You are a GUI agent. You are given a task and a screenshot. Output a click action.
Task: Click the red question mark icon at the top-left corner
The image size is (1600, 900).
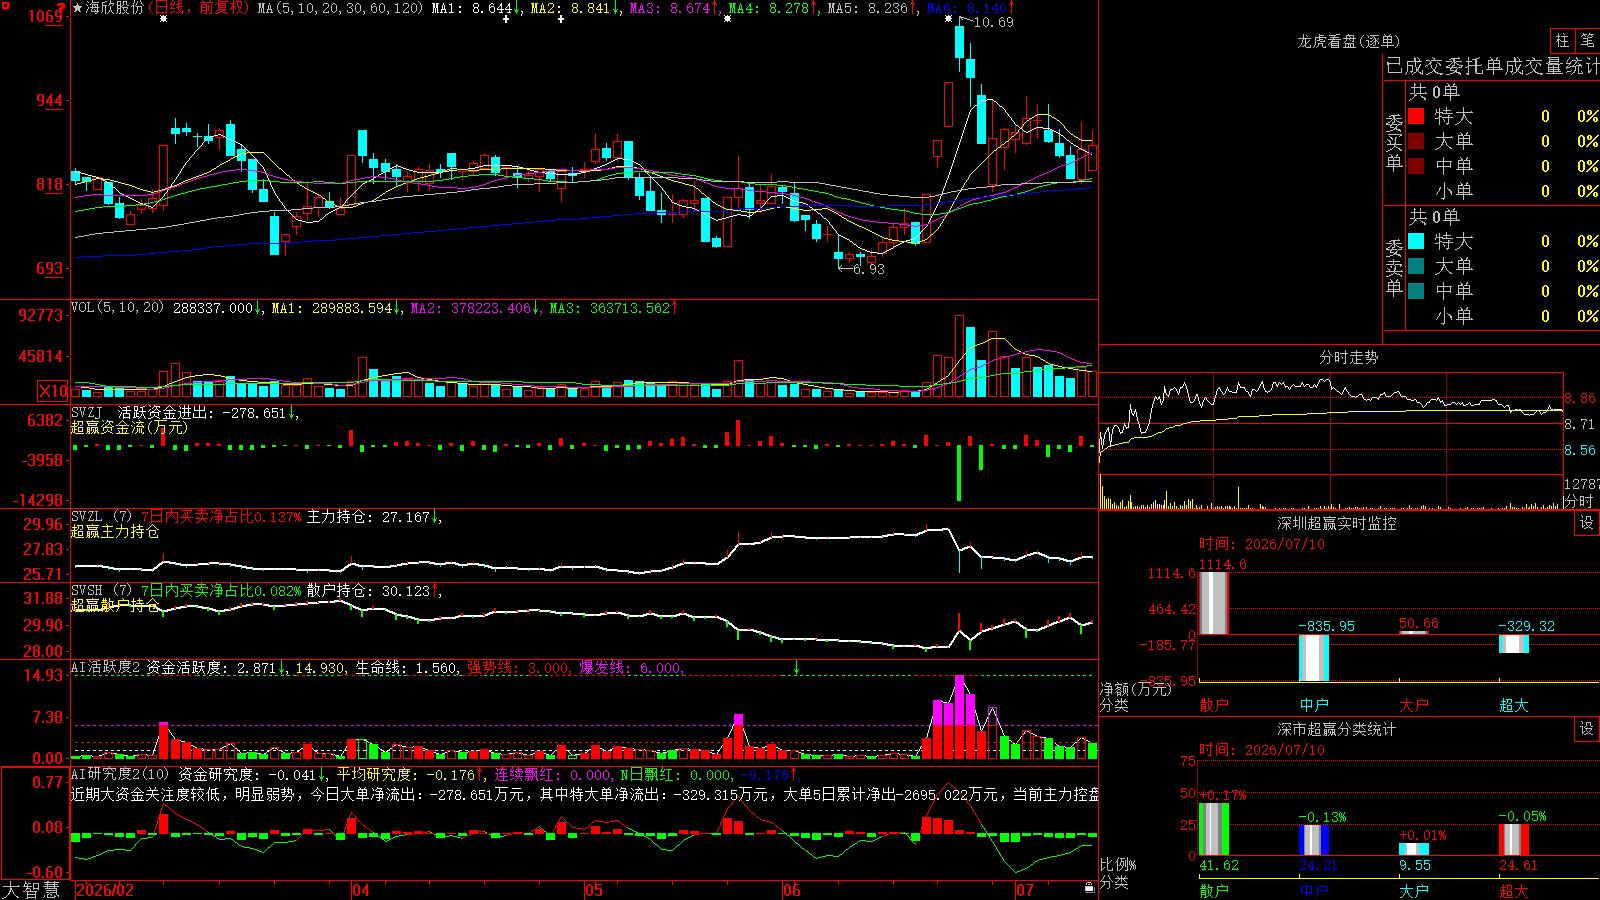point(61,7)
